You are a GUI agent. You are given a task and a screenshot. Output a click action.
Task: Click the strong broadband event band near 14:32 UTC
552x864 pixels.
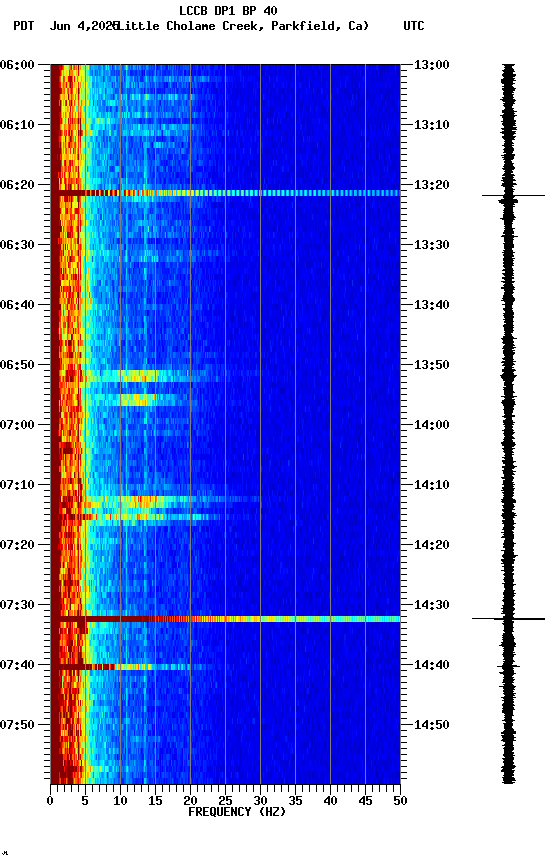click(x=225, y=619)
